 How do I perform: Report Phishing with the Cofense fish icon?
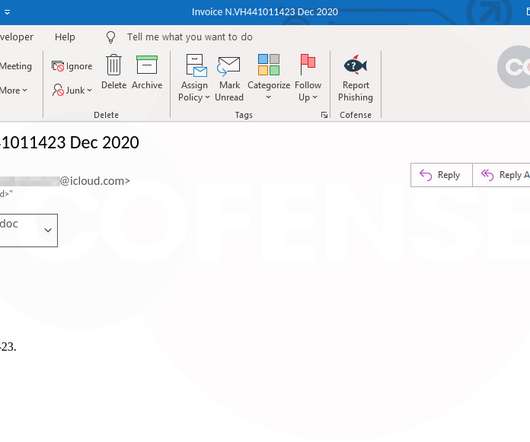355,78
